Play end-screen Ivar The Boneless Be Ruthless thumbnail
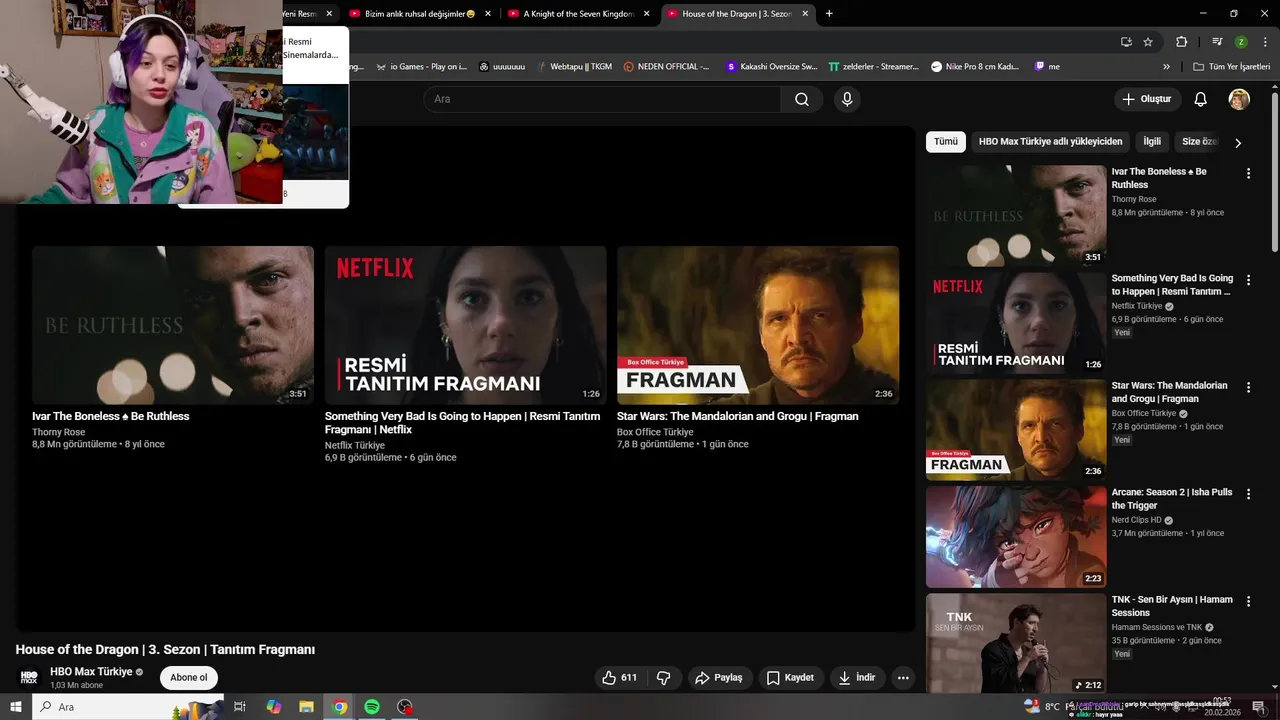Screen dimensions: 1280x720 click(x=173, y=325)
